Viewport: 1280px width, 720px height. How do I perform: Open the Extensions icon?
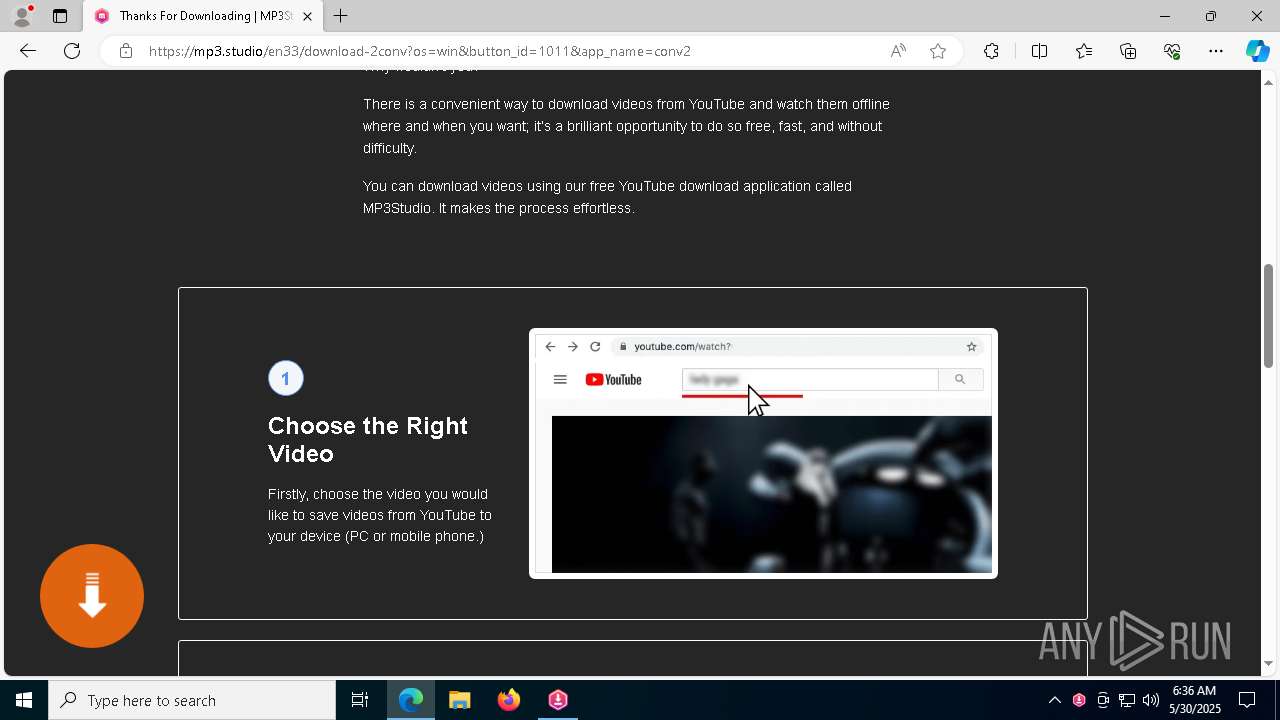(x=991, y=51)
